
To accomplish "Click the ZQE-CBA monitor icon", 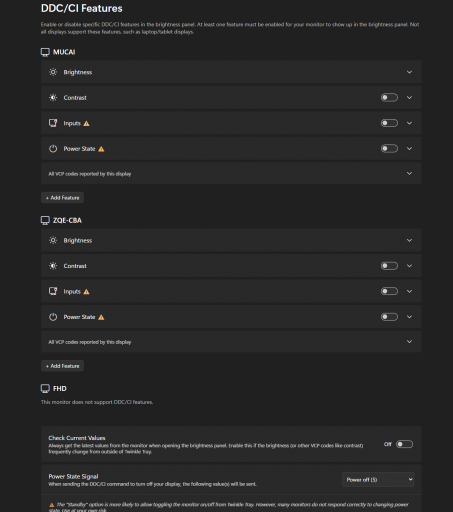I will click(45, 220).
